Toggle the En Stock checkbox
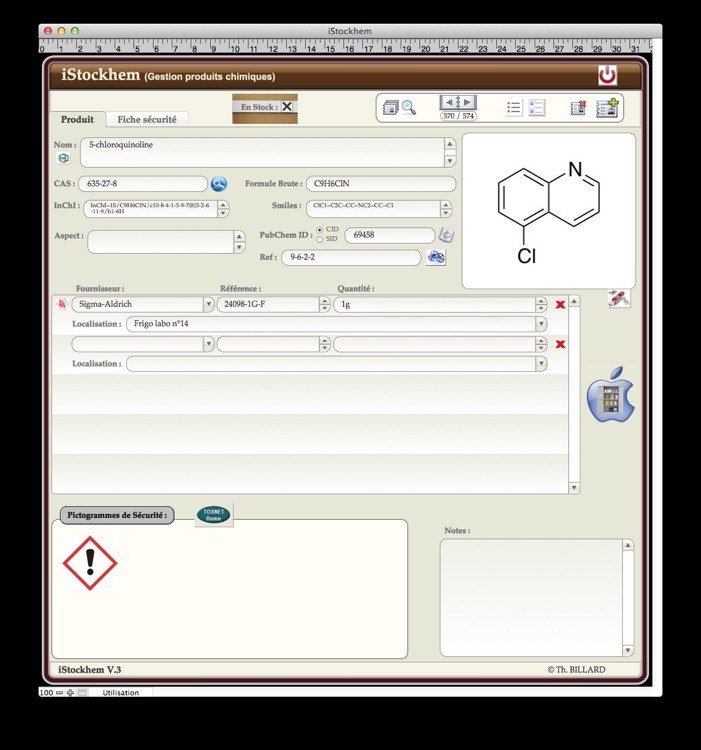This screenshot has width=701, height=750. [x=287, y=107]
